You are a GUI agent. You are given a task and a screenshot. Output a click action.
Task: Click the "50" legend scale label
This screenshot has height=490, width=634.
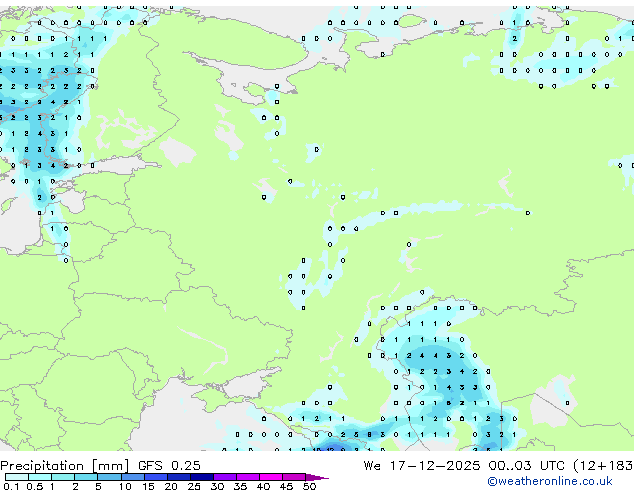(309, 486)
